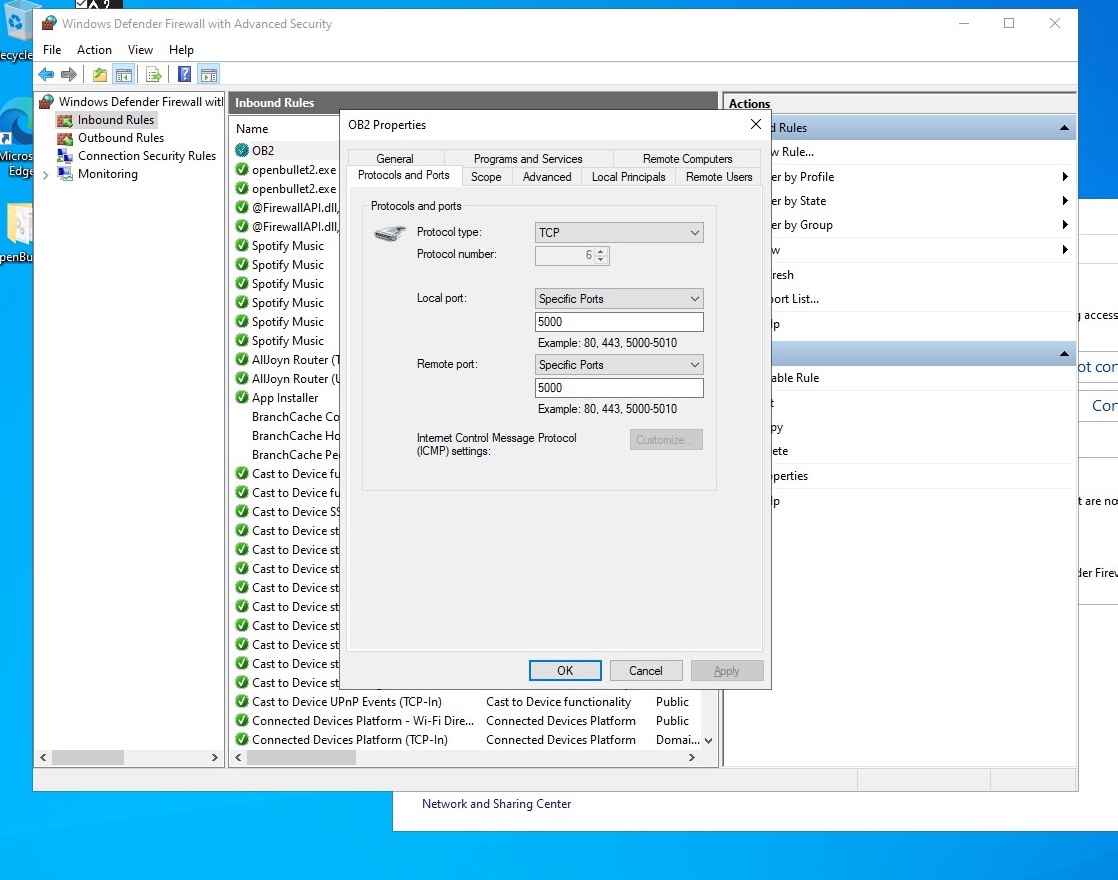1118x880 pixels.
Task: Switch to the Remote Computers tab
Action: point(687,158)
